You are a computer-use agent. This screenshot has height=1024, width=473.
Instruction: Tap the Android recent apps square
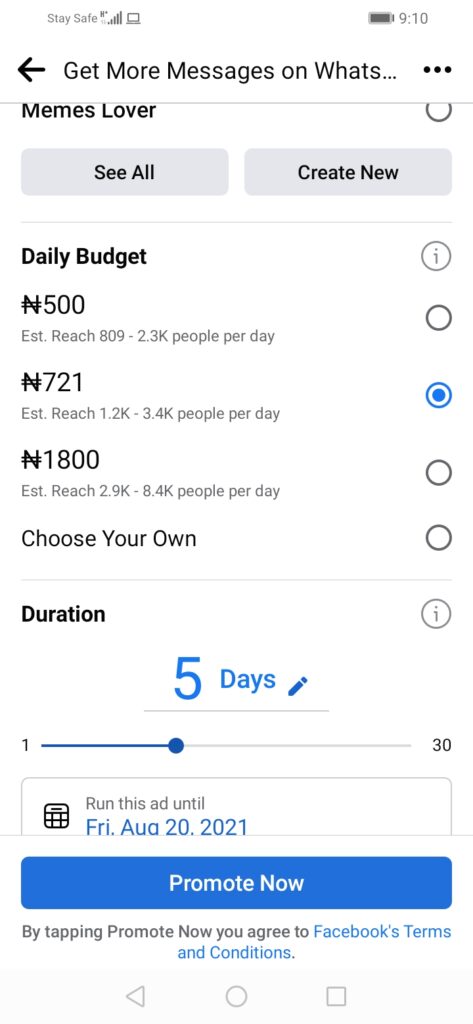coord(336,996)
